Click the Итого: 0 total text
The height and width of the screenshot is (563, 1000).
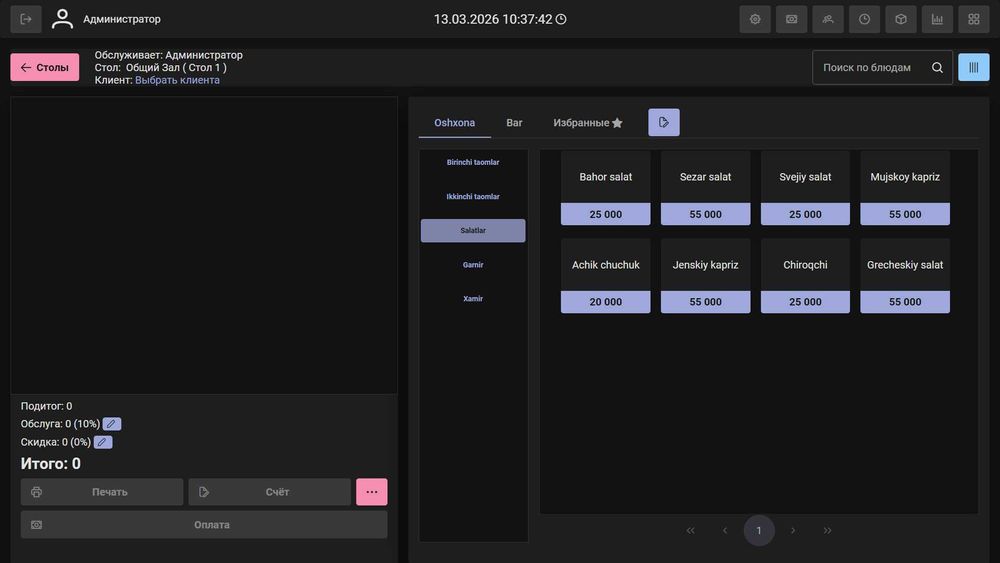(x=50, y=464)
